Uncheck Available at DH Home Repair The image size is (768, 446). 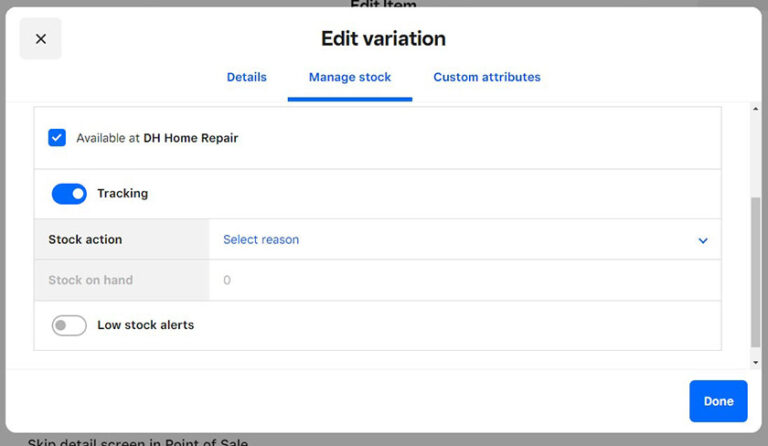pos(57,138)
